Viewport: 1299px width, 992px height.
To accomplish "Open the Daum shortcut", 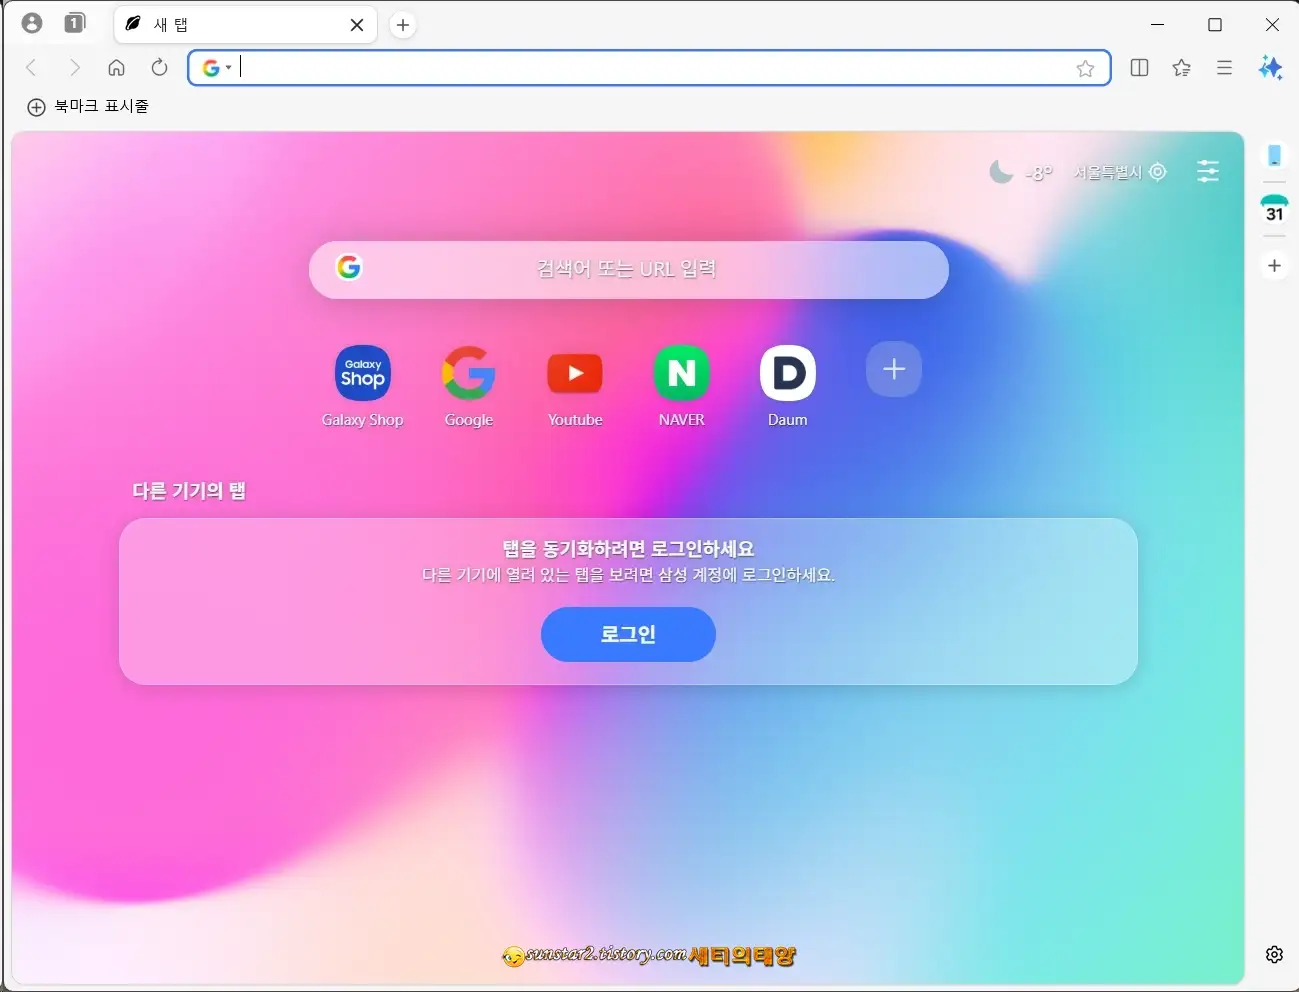I will tap(787, 371).
